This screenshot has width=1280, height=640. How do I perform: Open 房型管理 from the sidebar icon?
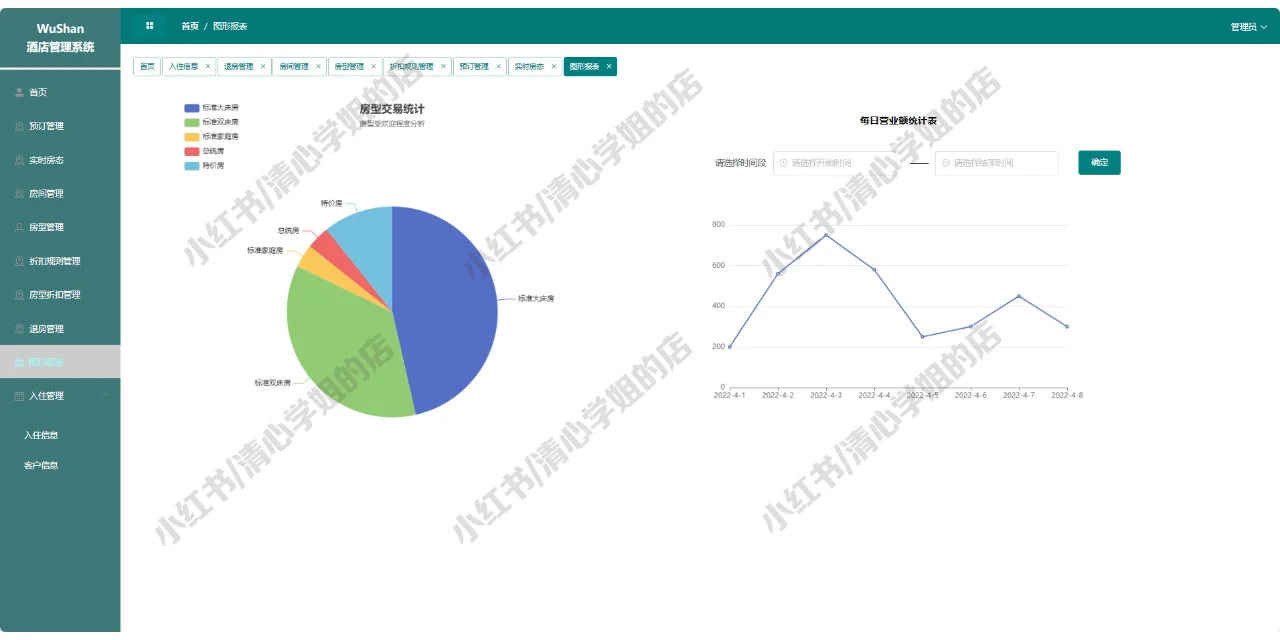click(x=21, y=227)
